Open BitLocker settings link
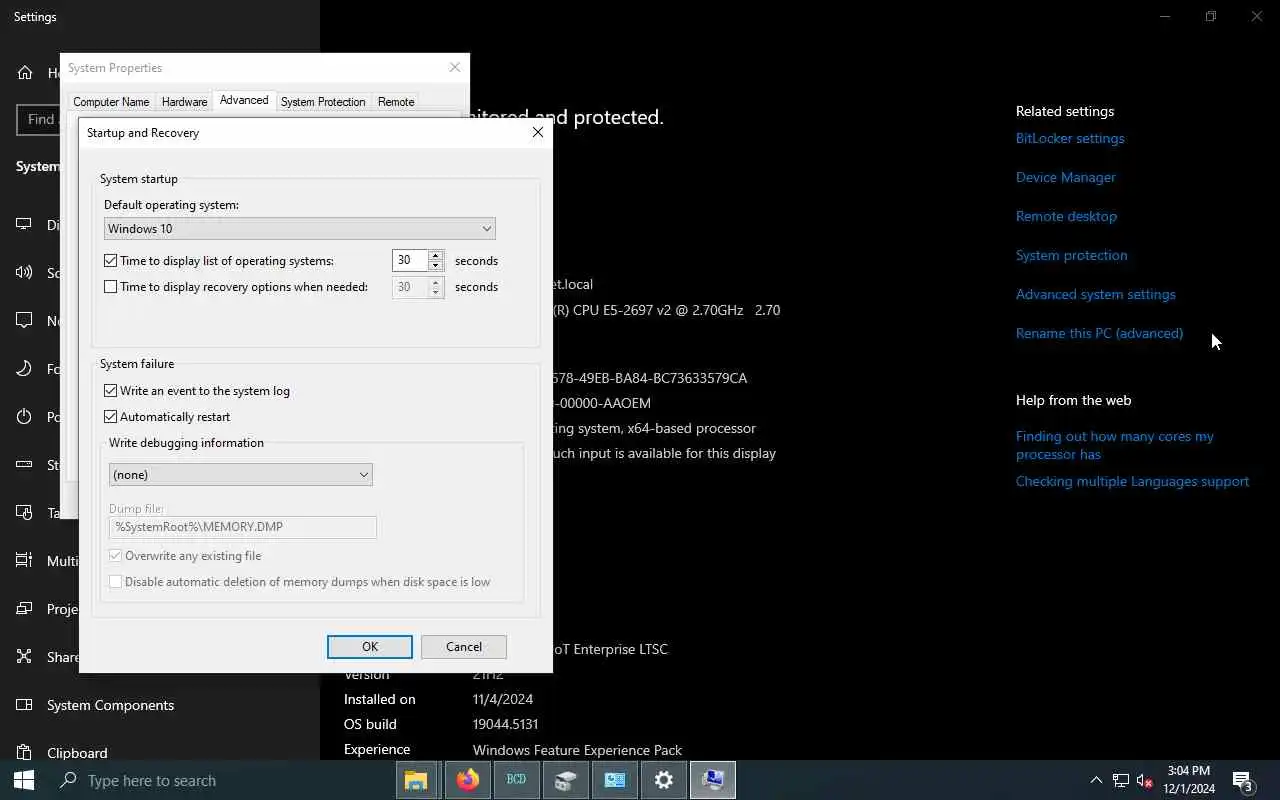Viewport: 1280px width, 800px height. (x=1070, y=138)
